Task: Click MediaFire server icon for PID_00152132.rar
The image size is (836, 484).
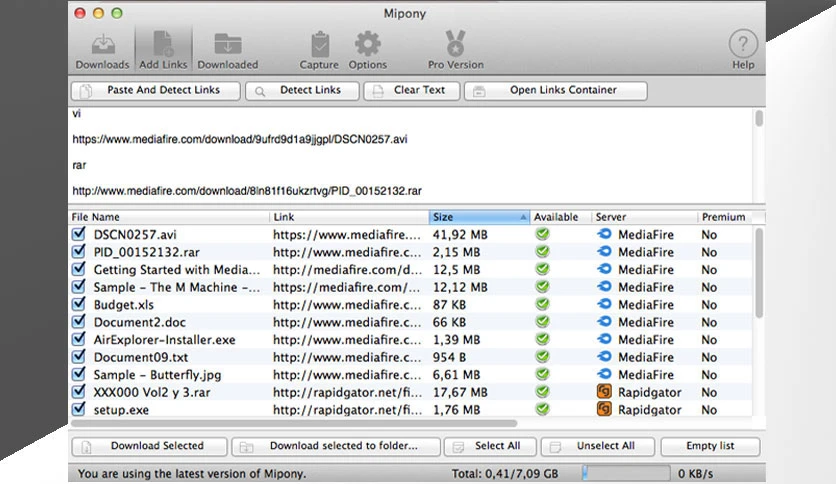Action: coord(604,251)
